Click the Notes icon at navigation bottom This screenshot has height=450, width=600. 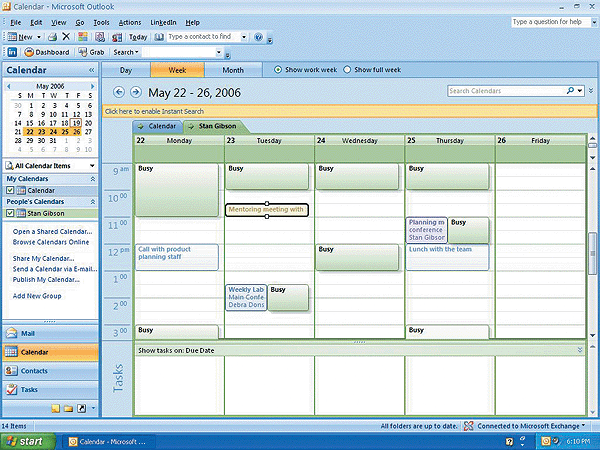coord(55,409)
